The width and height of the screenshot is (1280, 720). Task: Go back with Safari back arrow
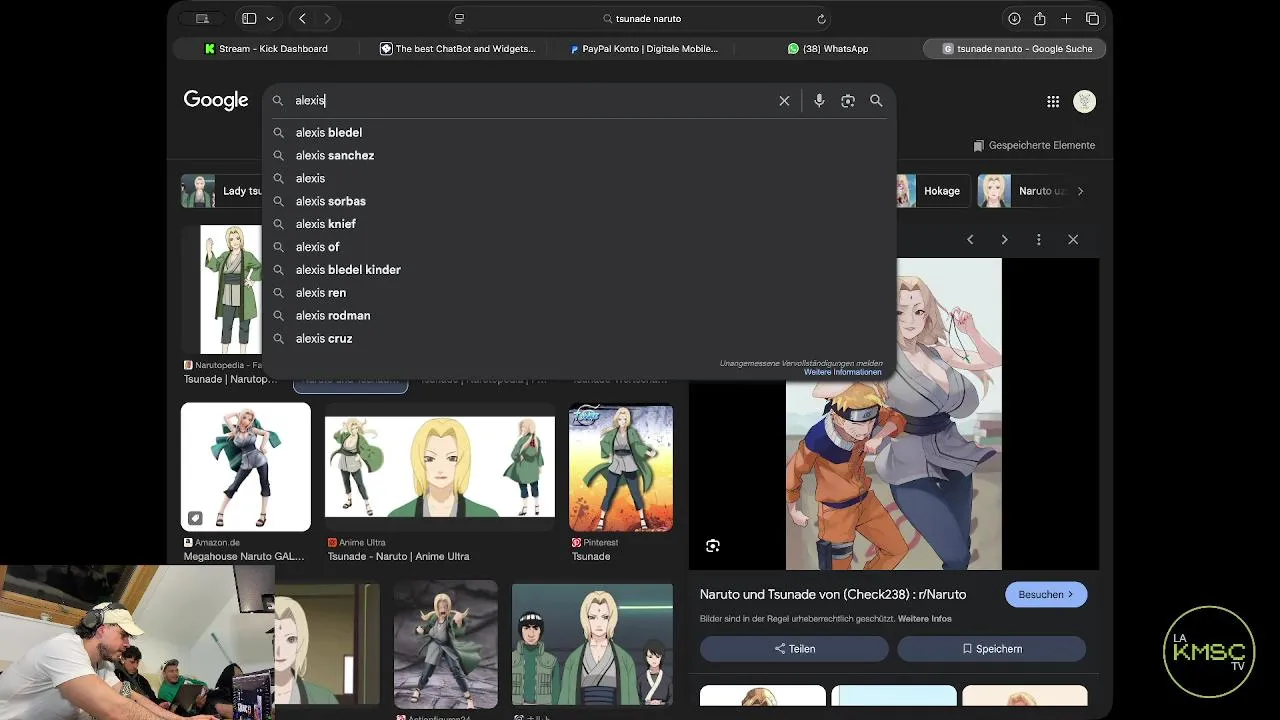(x=302, y=18)
